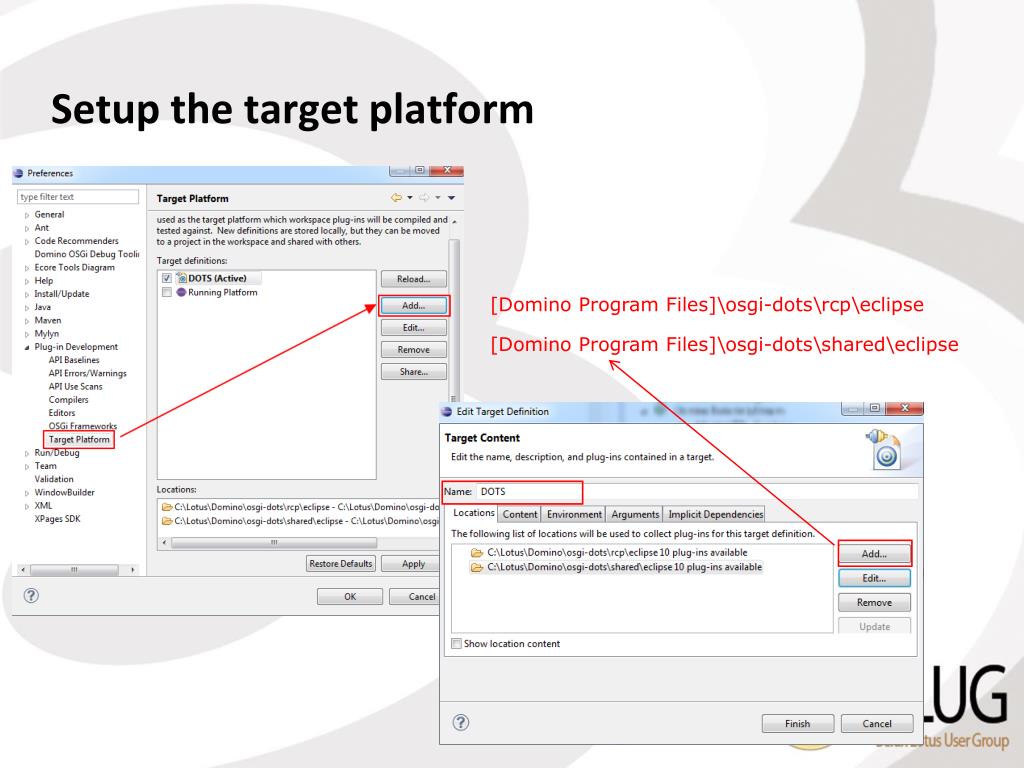Expand the XML preferences node
Screen dimensions: 1024x768
coord(27,506)
